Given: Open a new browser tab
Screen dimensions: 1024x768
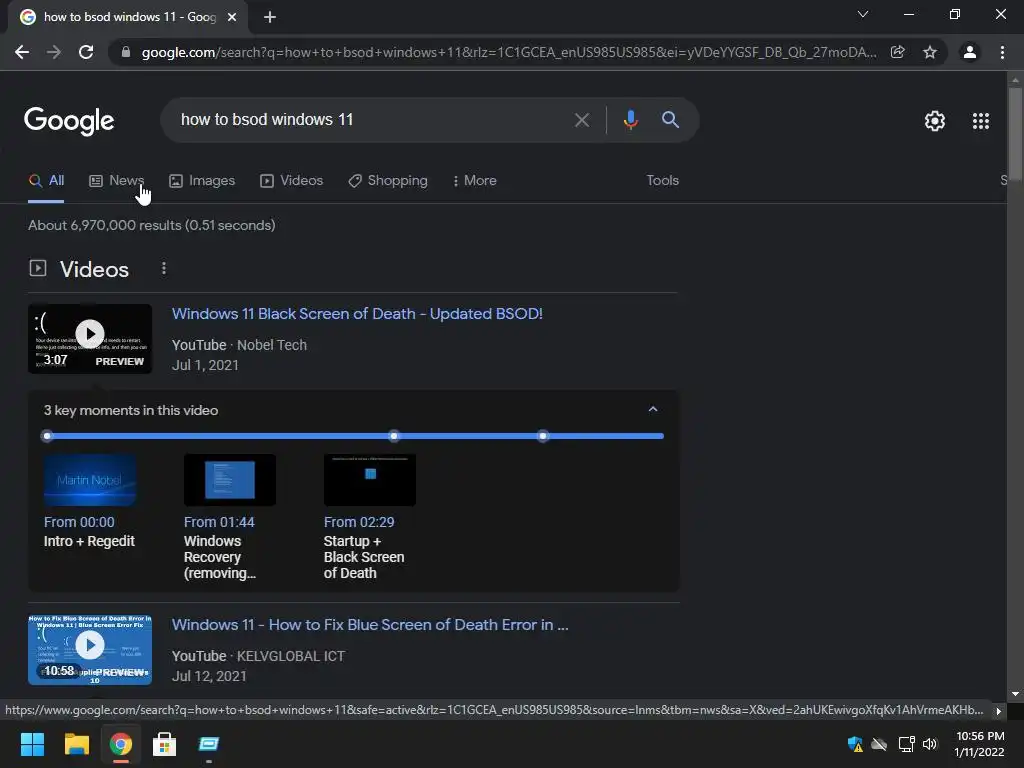Looking at the screenshot, I should click(270, 17).
